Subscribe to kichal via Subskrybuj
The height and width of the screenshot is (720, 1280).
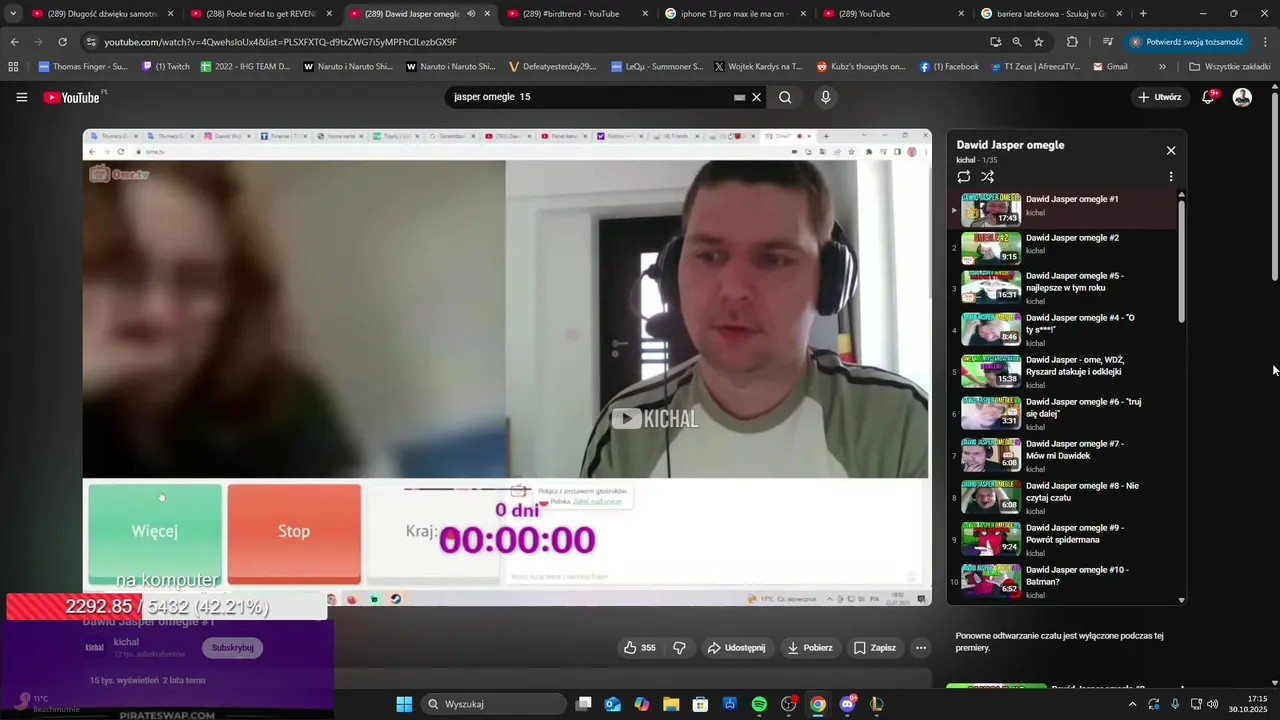pyautogui.click(x=232, y=647)
